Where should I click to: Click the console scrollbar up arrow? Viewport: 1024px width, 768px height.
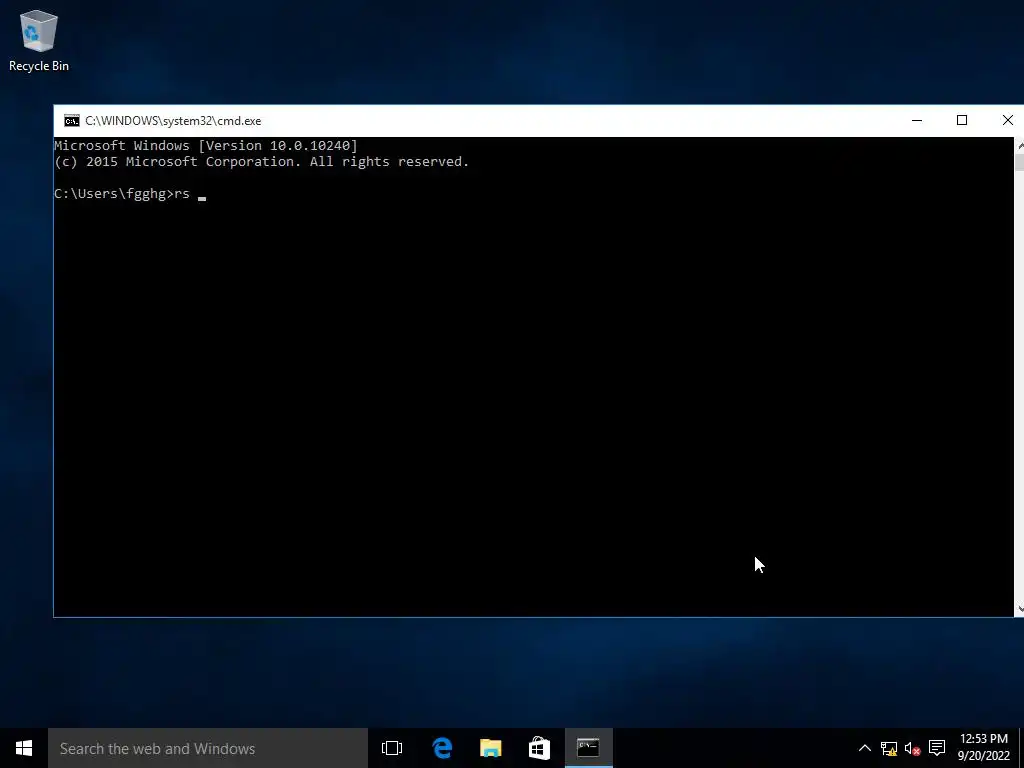[x=1019, y=144]
